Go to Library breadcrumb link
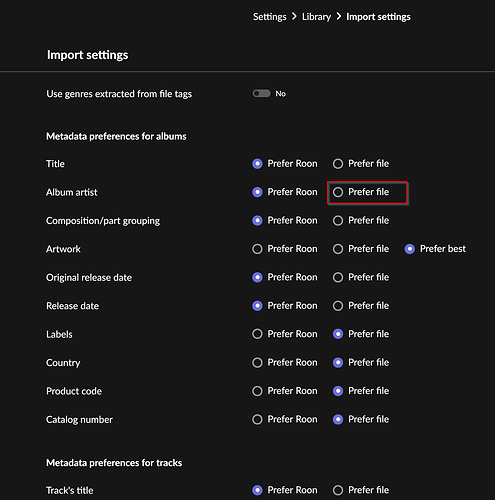 click(x=316, y=17)
